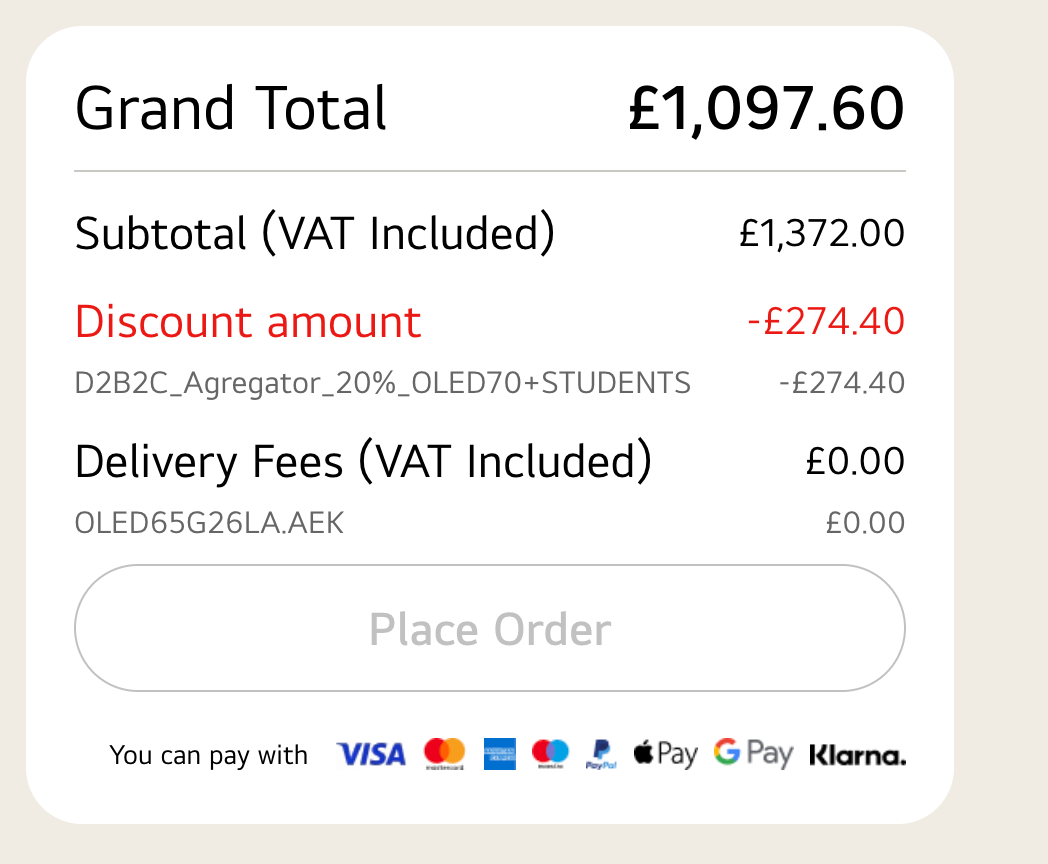Click the Mastercard payment logo

444,753
